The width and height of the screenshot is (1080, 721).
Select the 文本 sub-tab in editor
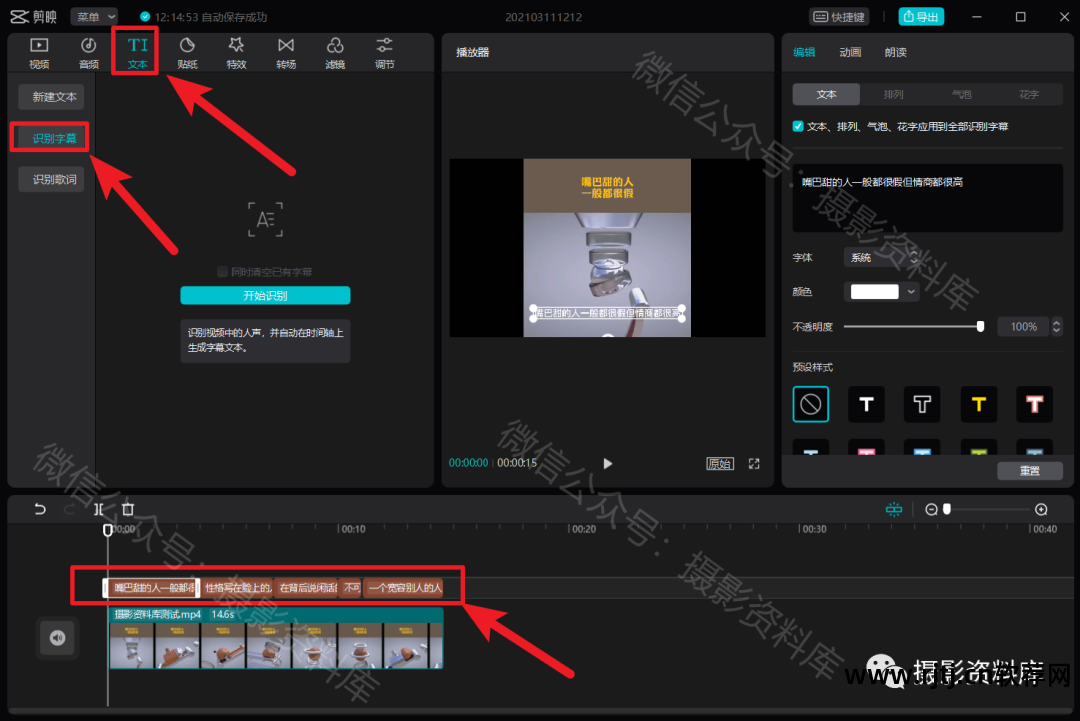826,94
